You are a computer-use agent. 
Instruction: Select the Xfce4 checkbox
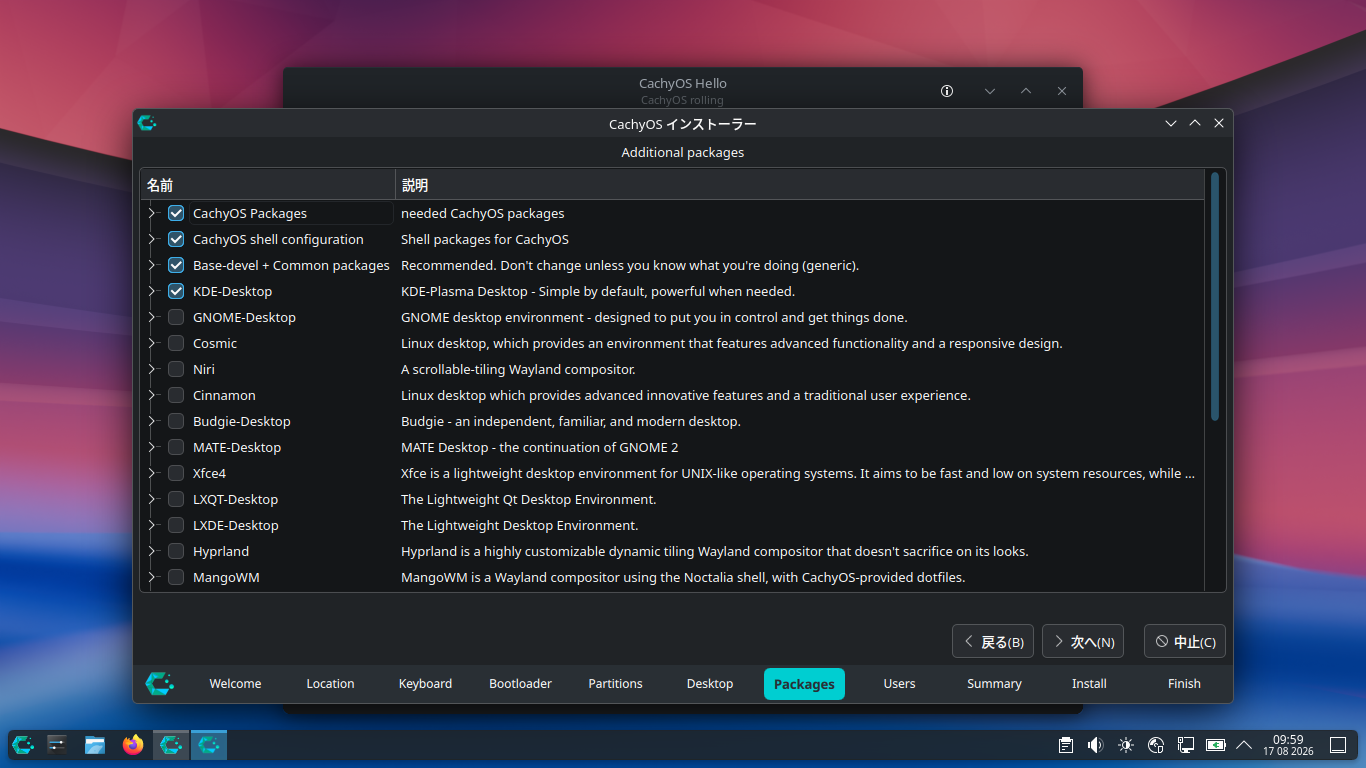click(176, 473)
